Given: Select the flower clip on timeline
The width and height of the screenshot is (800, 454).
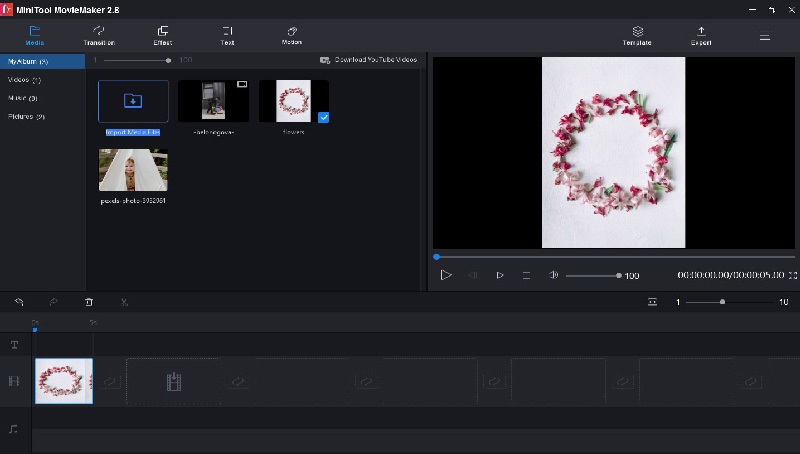Looking at the screenshot, I should coord(64,381).
